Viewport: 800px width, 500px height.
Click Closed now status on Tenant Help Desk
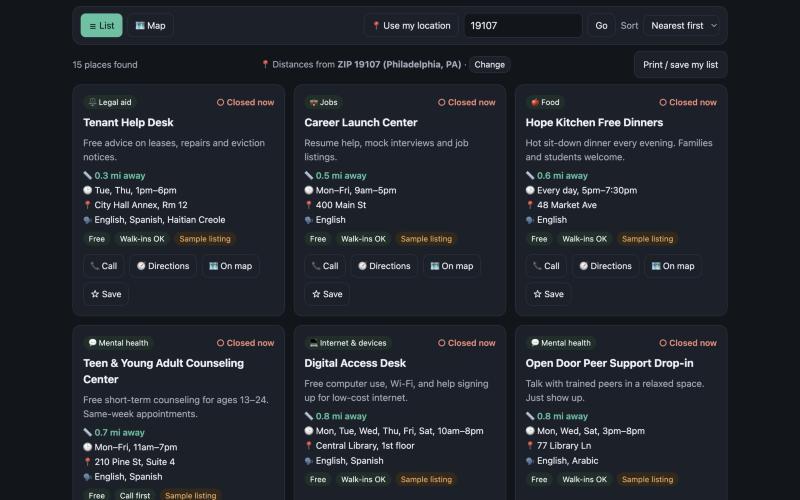pyautogui.click(x=245, y=102)
